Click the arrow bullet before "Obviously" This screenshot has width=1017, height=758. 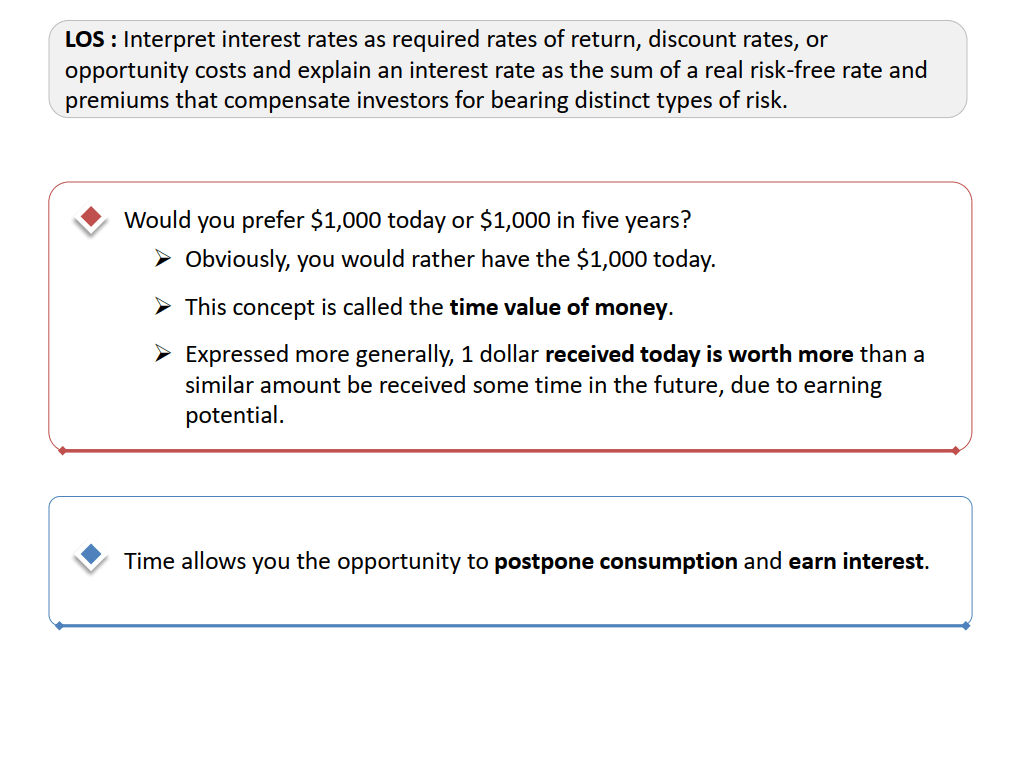click(x=164, y=259)
